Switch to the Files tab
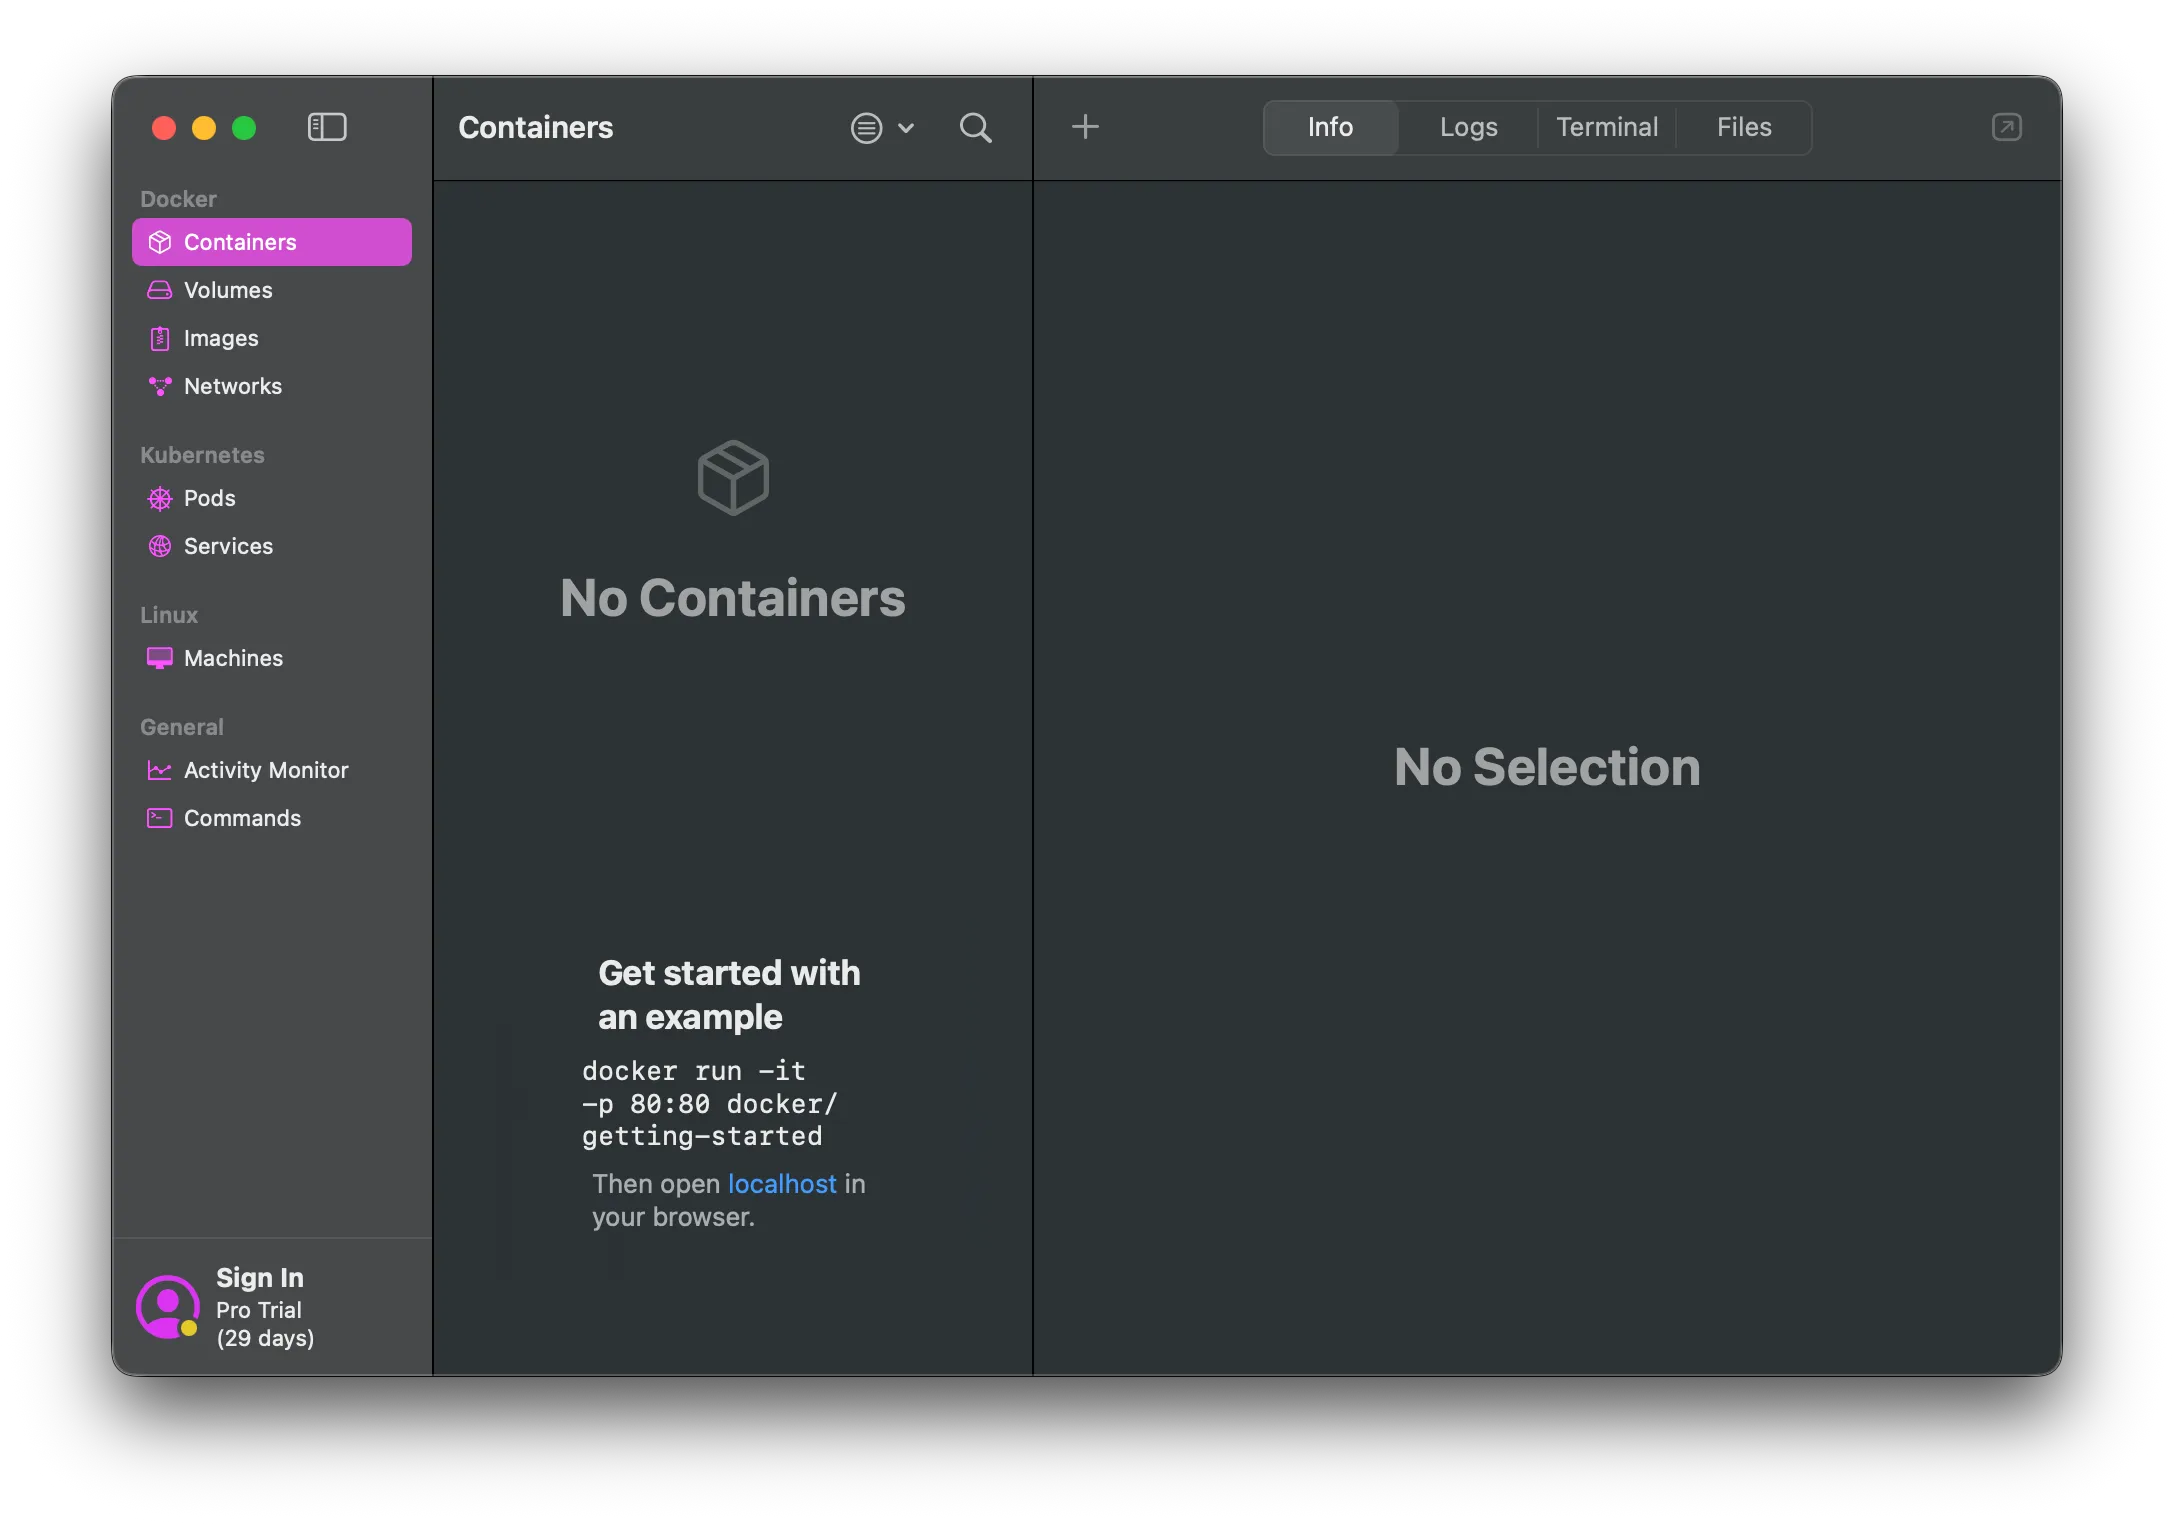The image size is (2174, 1524). 1743,127
